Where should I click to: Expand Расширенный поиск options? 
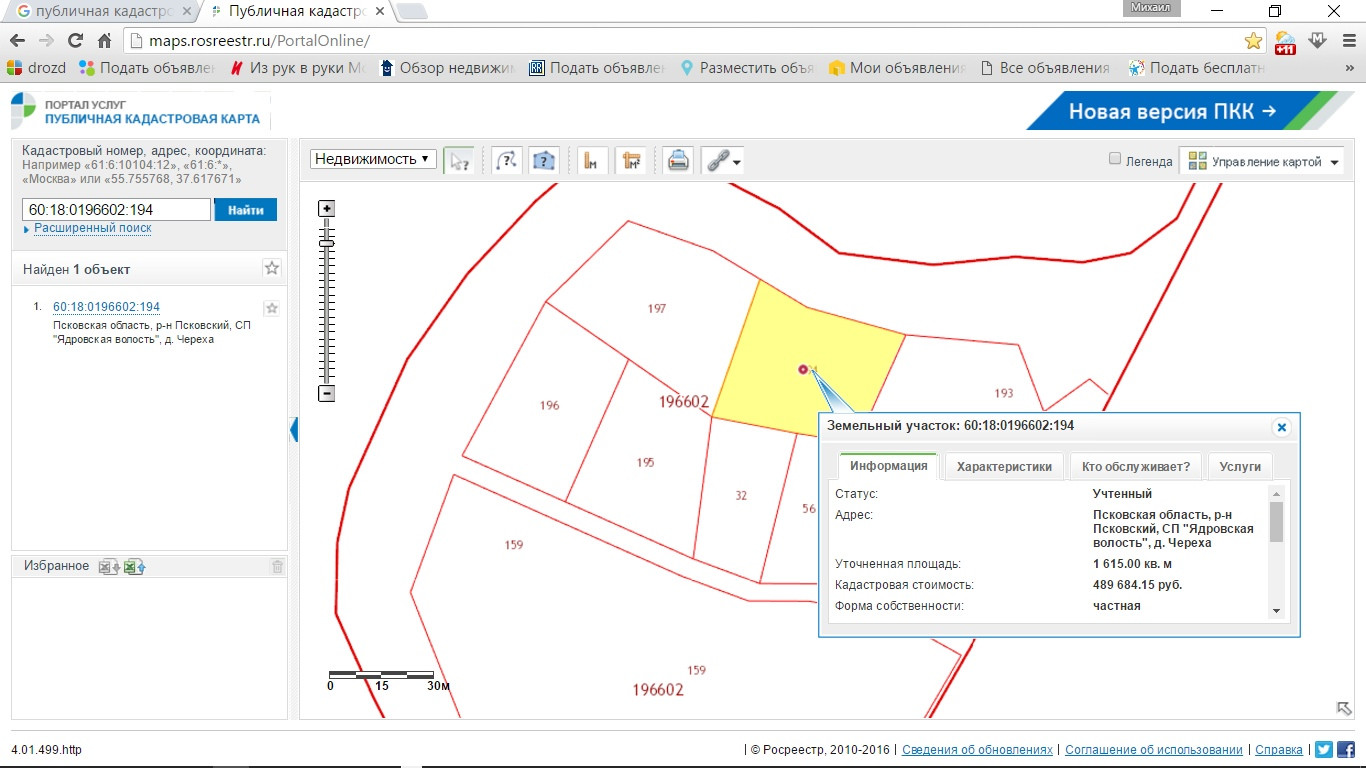[x=92, y=228]
